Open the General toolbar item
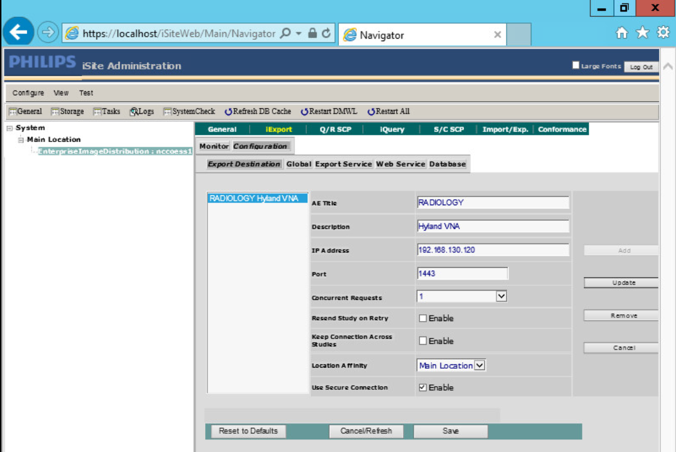The height and width of the screenshot is (452, 676). coord(25,111)
